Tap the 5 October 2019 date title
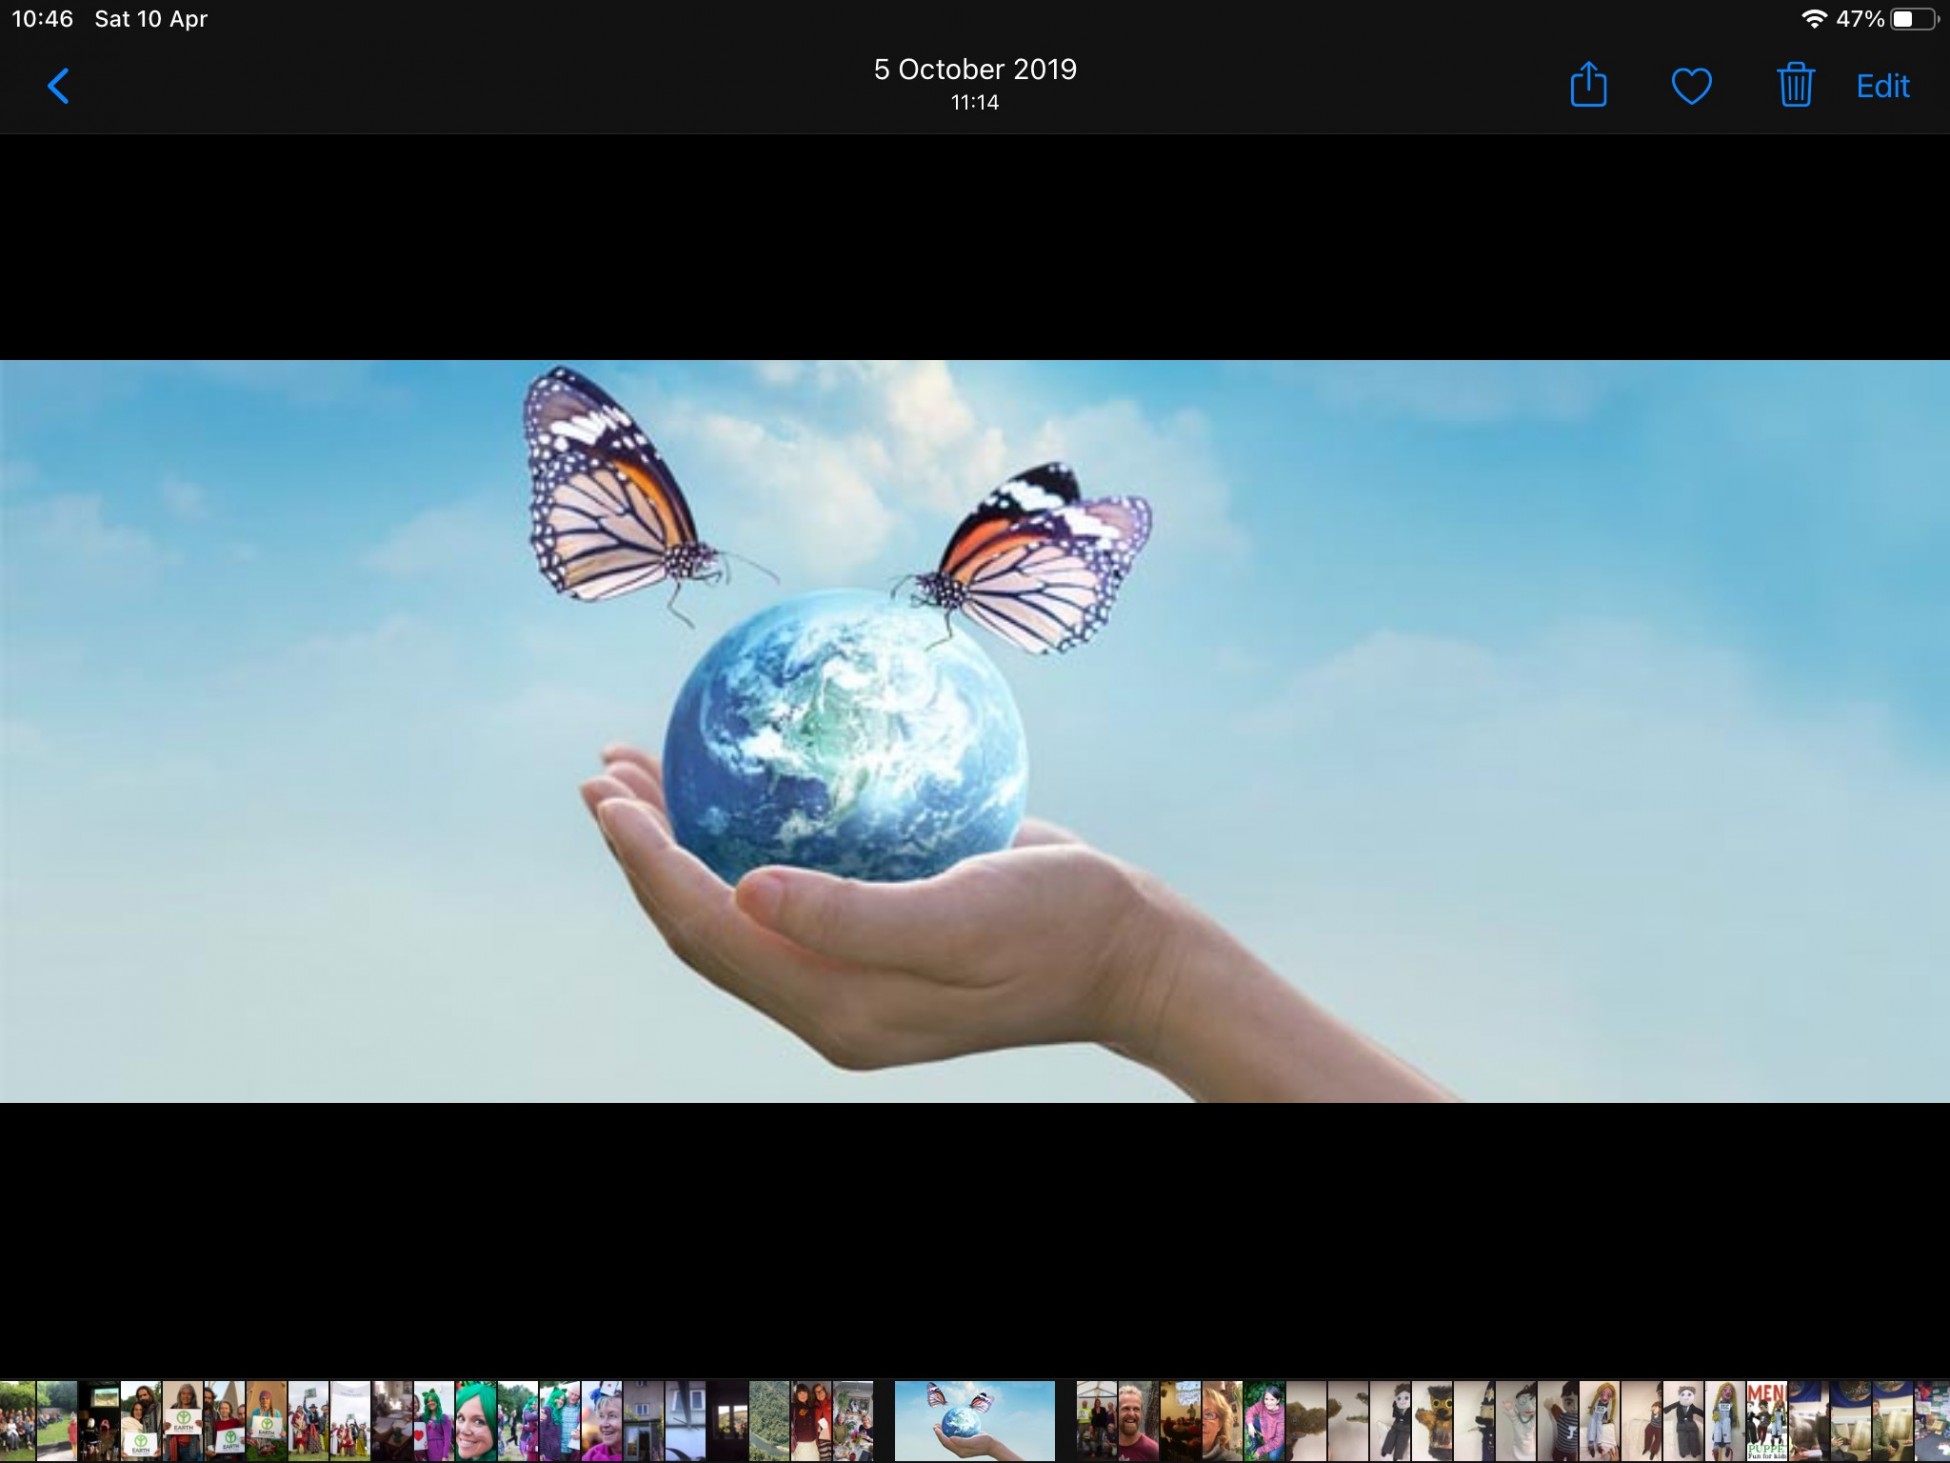1950x1463 pixels. coord(975,69)
